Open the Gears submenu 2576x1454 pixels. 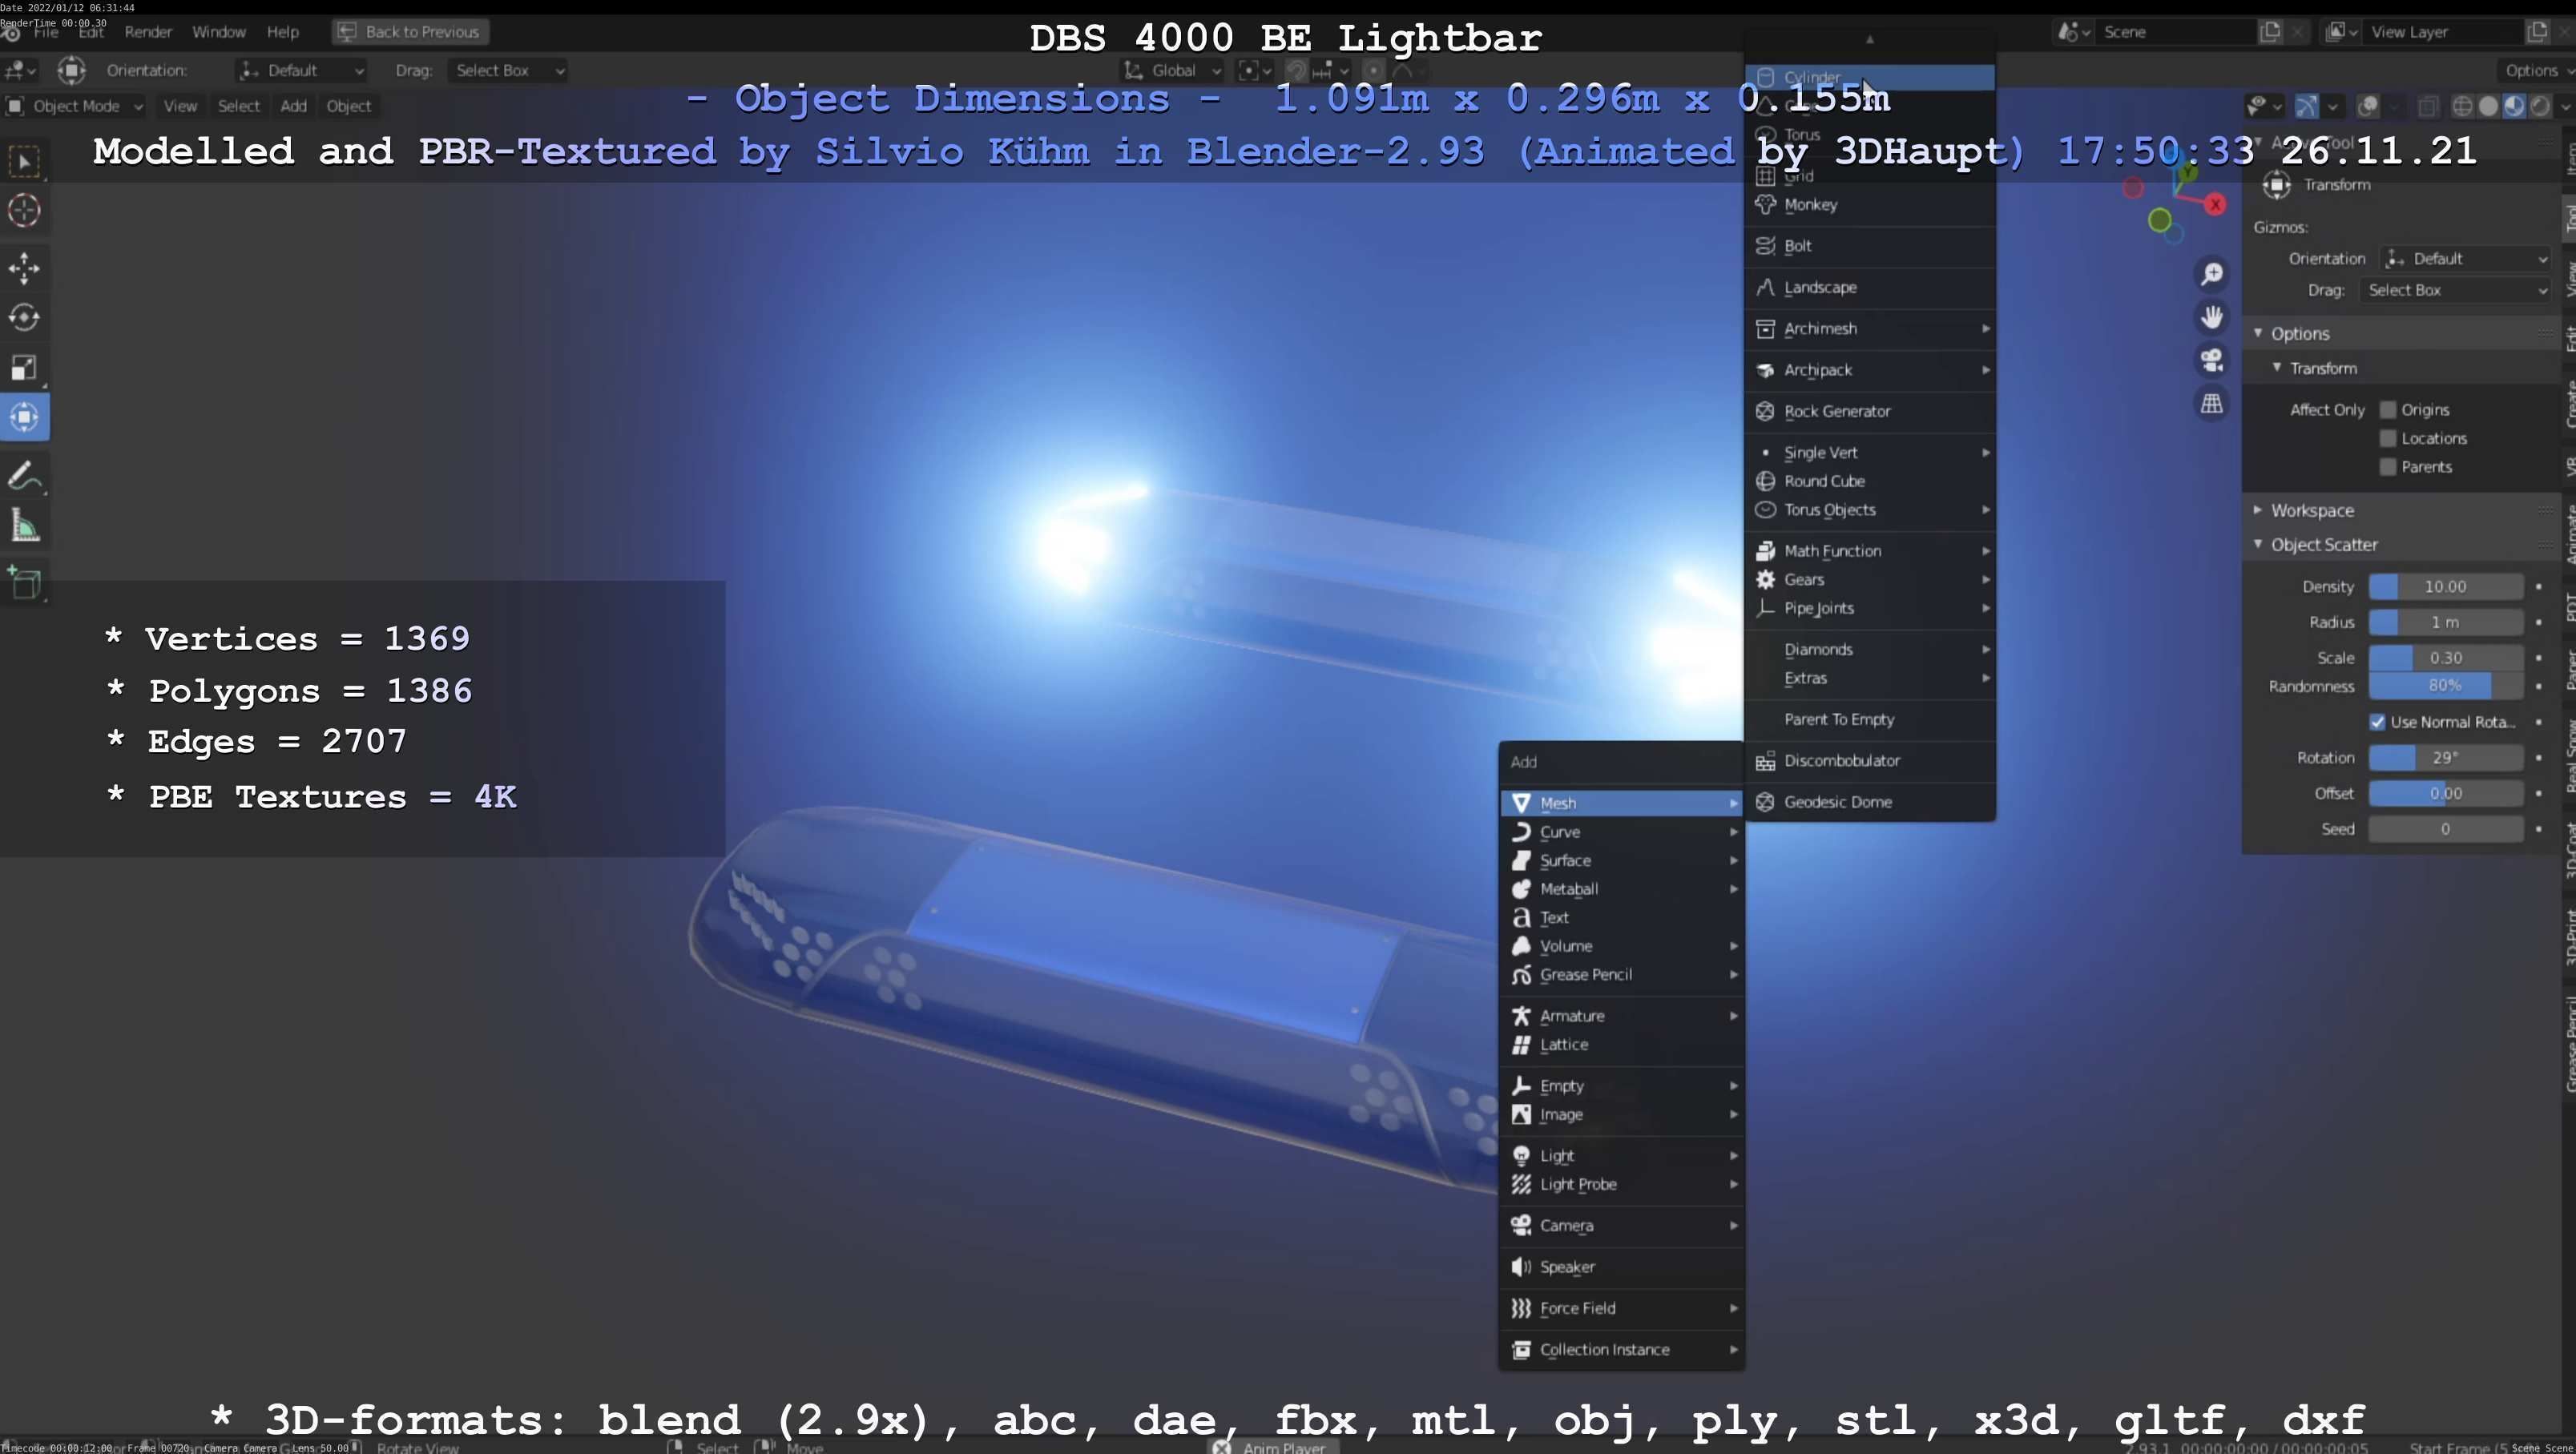1870,580
